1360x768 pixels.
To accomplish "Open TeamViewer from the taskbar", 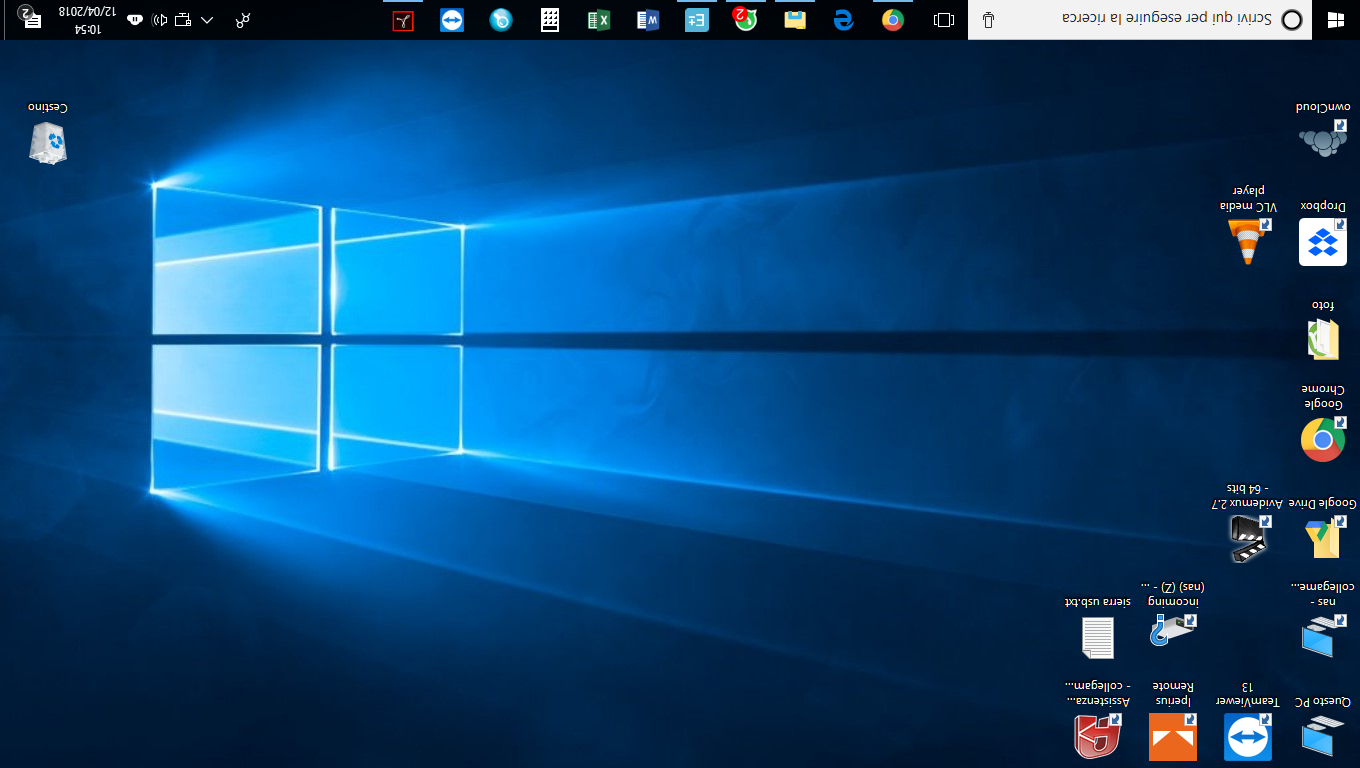I will coord(452,20).
